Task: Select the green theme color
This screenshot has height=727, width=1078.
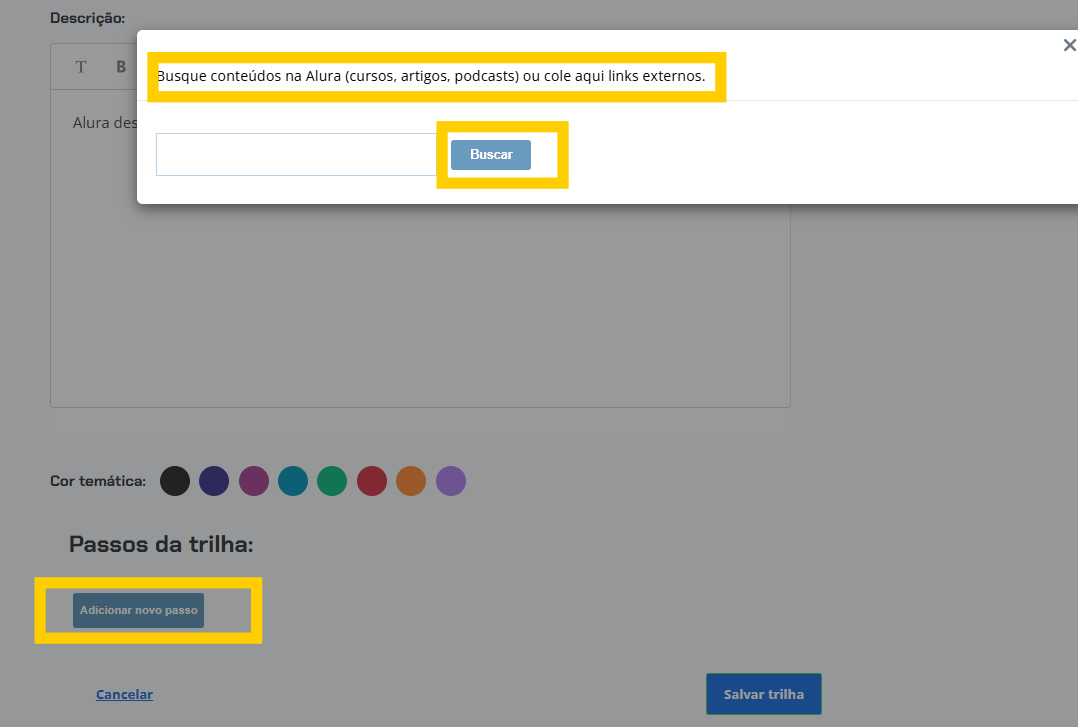Action: coord(332,481)
